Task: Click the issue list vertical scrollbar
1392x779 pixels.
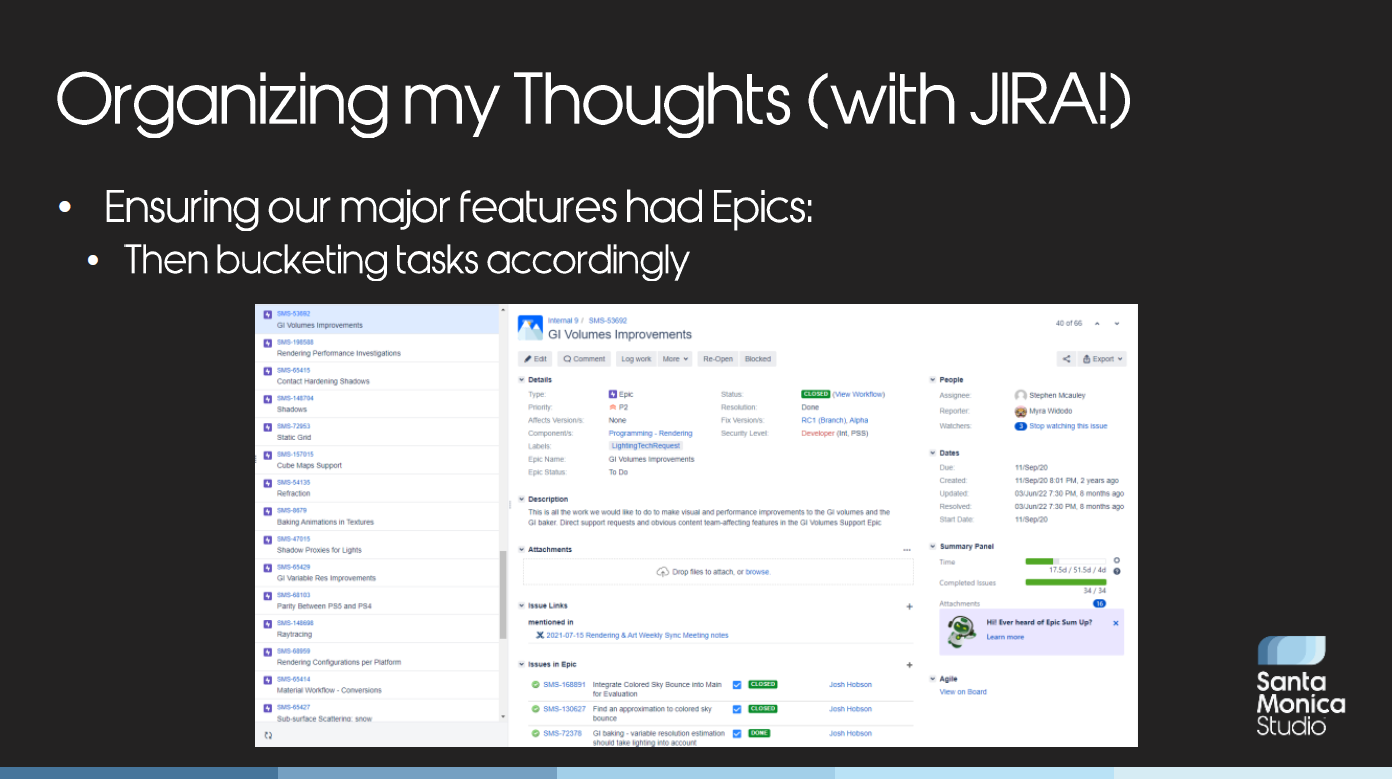Action: [502, 594]
